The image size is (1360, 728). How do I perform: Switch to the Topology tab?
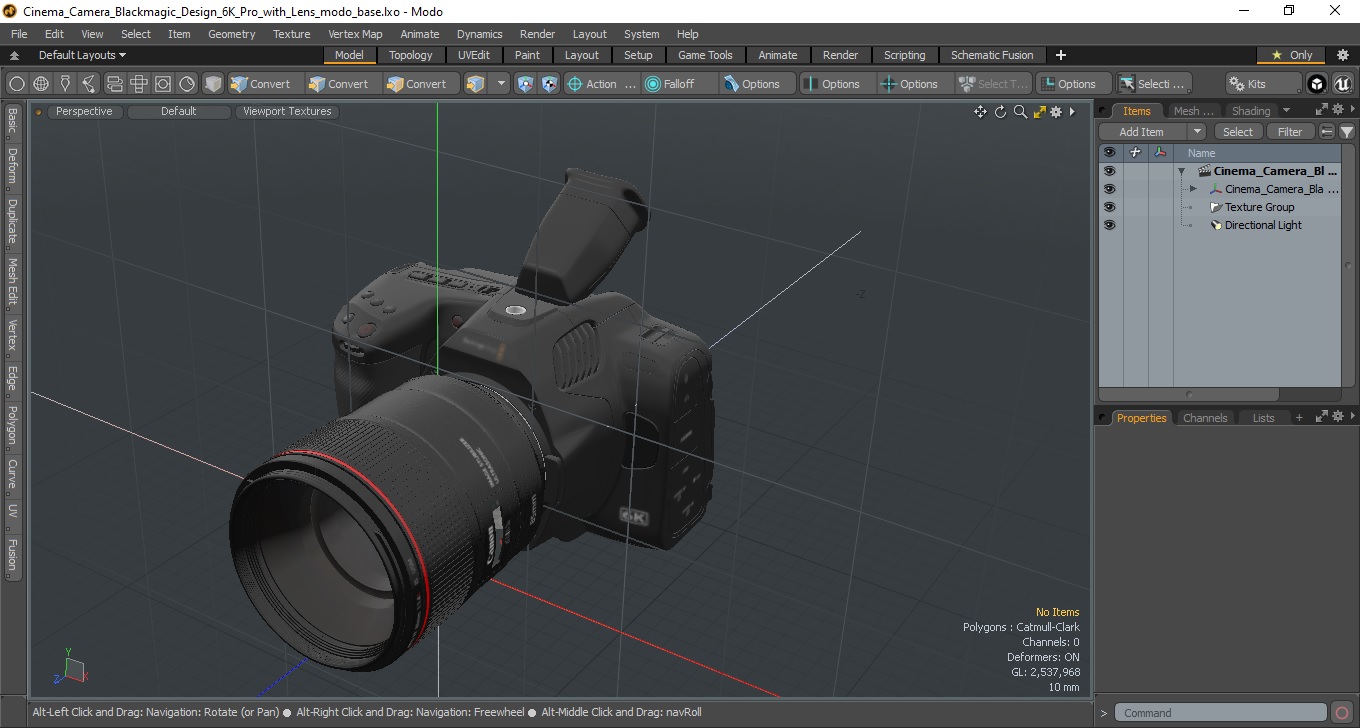[411, 55]
